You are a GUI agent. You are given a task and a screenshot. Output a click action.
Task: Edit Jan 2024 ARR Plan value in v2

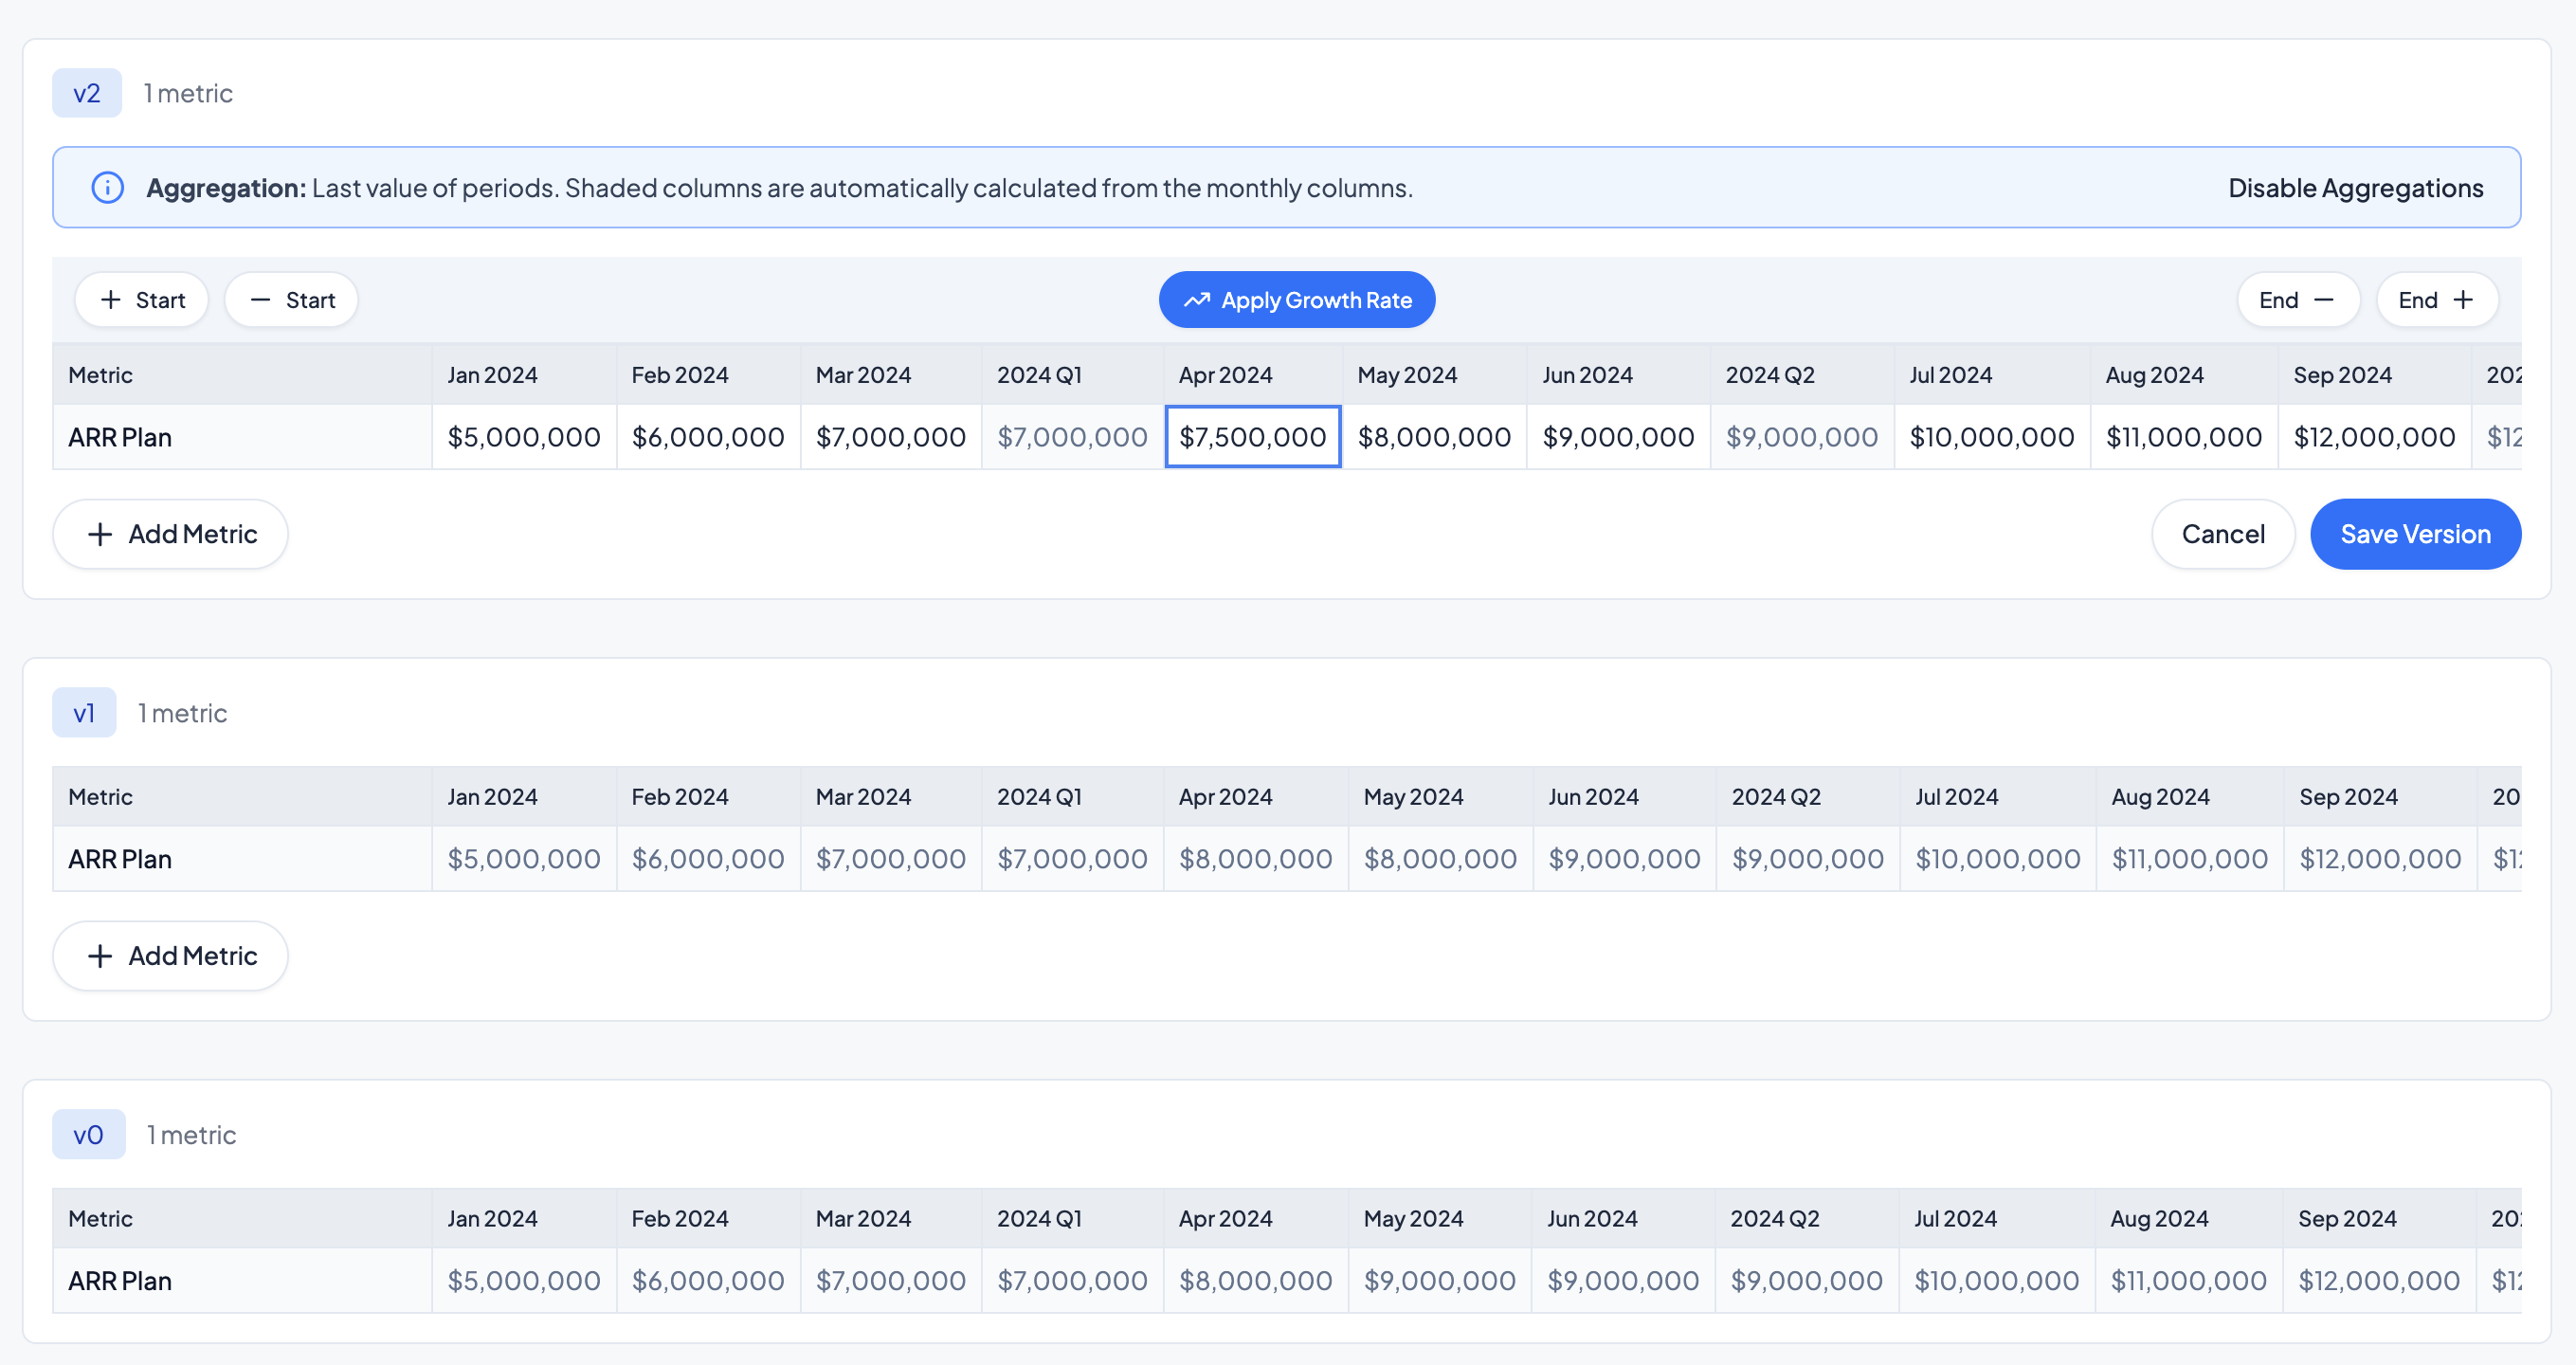[x=524, y=437]
